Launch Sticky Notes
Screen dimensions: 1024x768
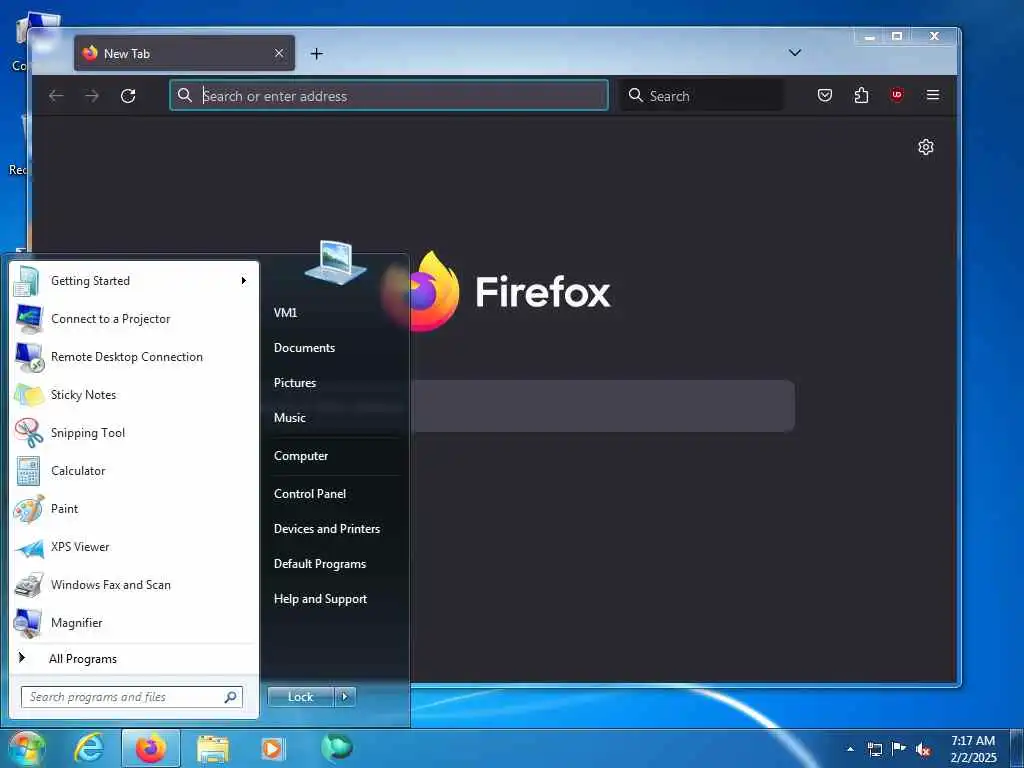(134, 394)
